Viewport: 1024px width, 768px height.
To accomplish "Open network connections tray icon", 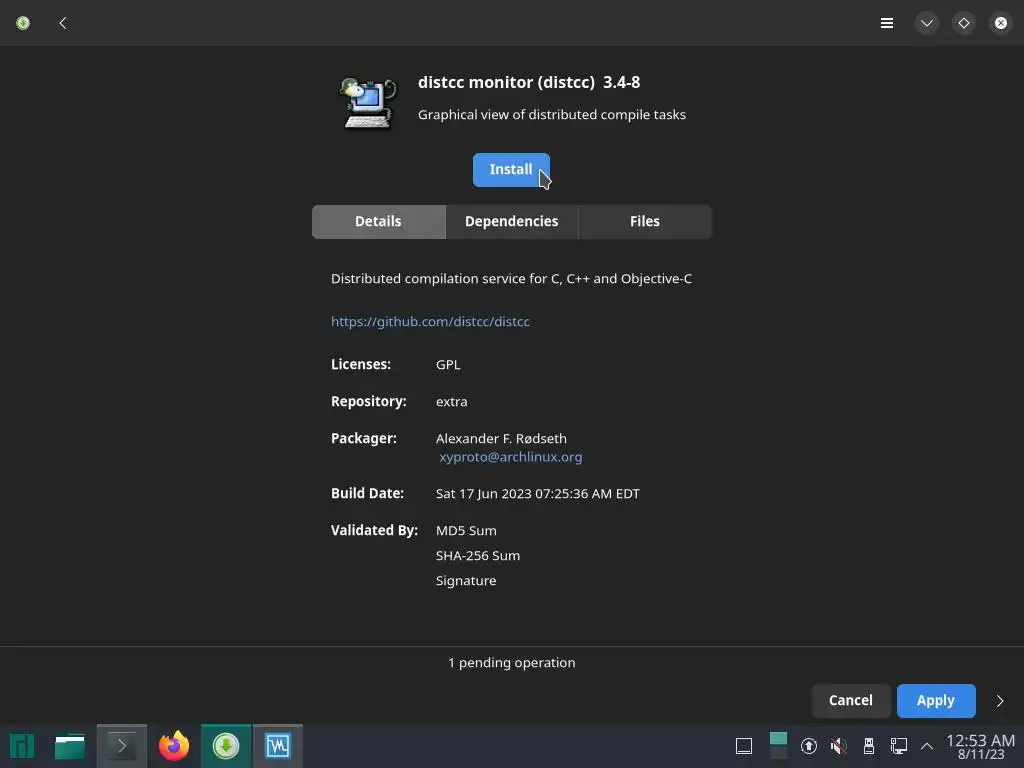I will click(899, 746).
